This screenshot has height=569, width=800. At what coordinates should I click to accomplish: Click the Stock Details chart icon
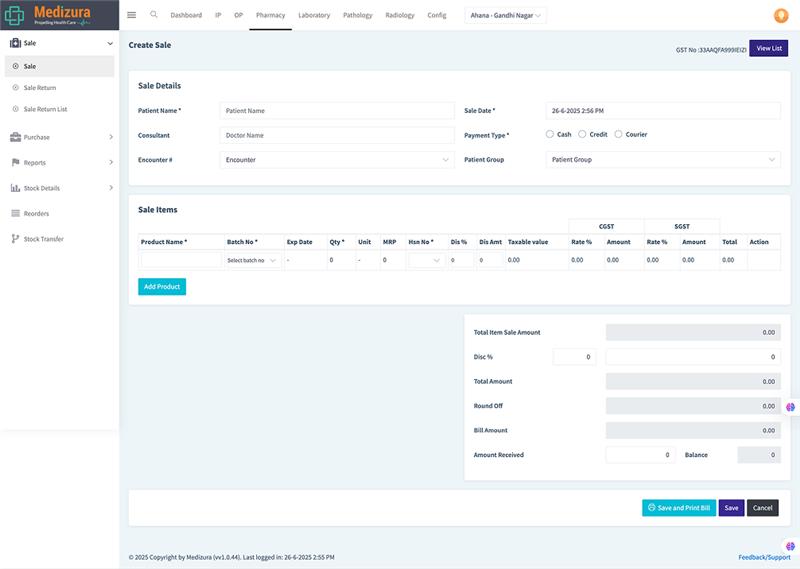point(15,188)
